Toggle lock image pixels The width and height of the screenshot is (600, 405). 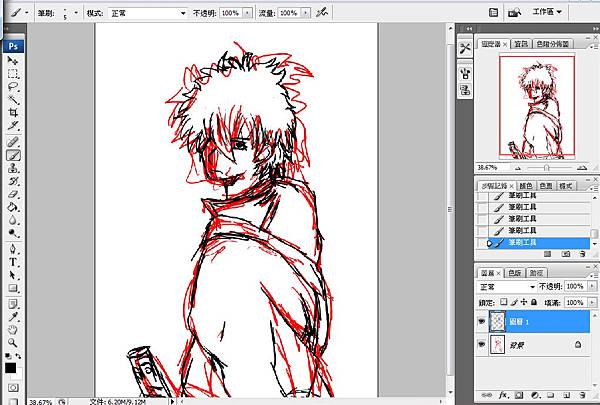(514, 302)
